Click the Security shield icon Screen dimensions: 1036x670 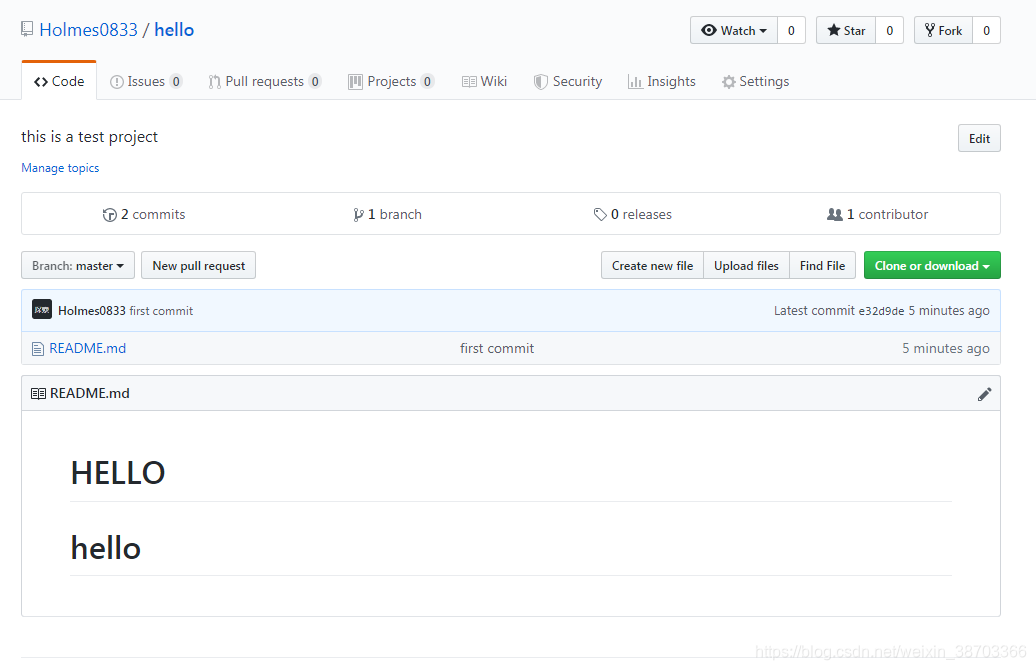click(540, 82)
